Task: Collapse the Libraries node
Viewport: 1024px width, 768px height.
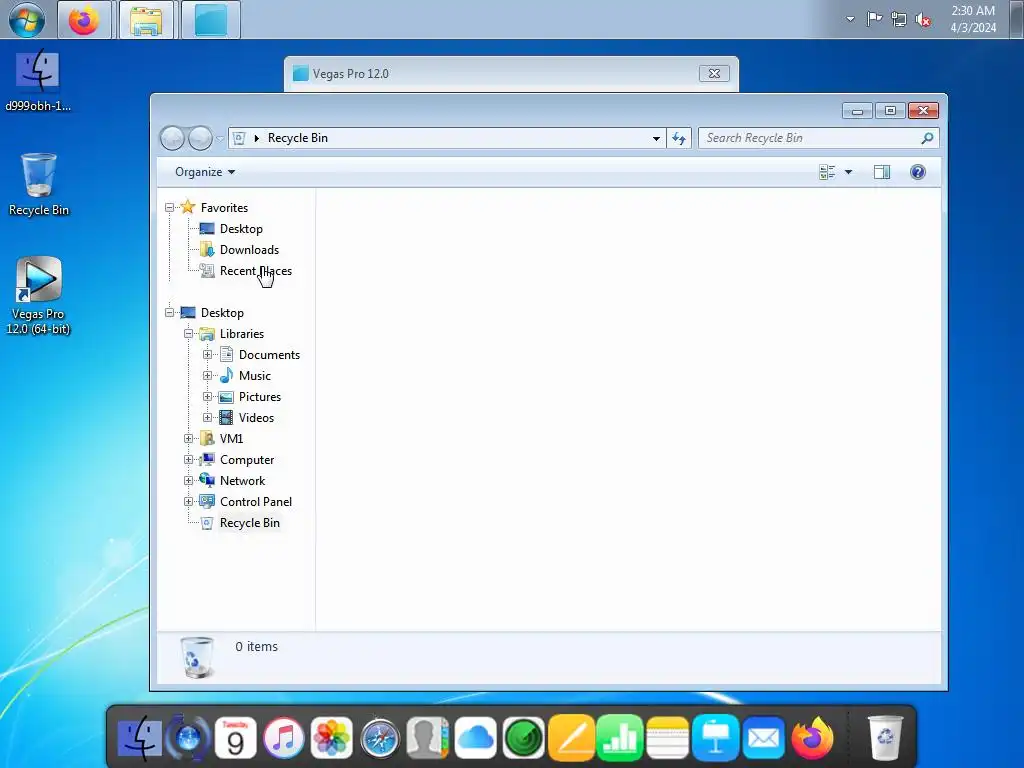Action: coord(188,334)
